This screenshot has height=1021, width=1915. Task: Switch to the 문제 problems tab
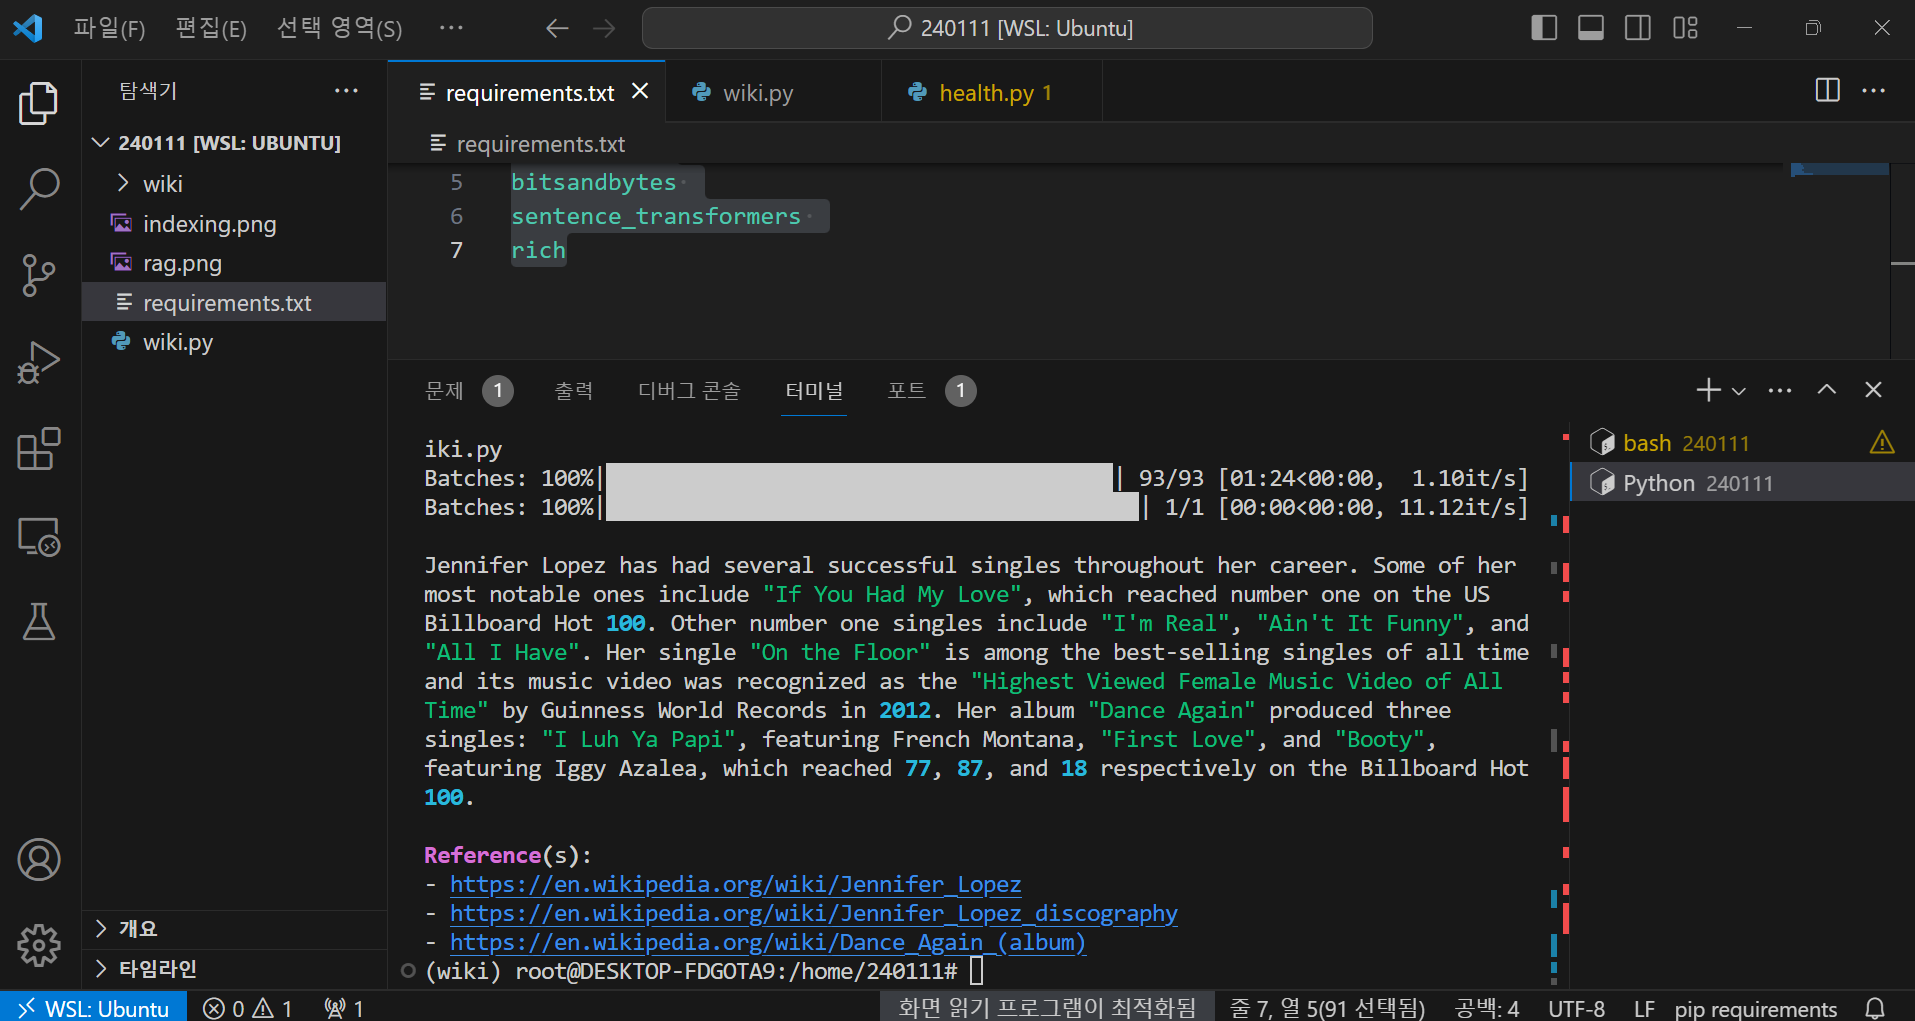click(468, 391)
